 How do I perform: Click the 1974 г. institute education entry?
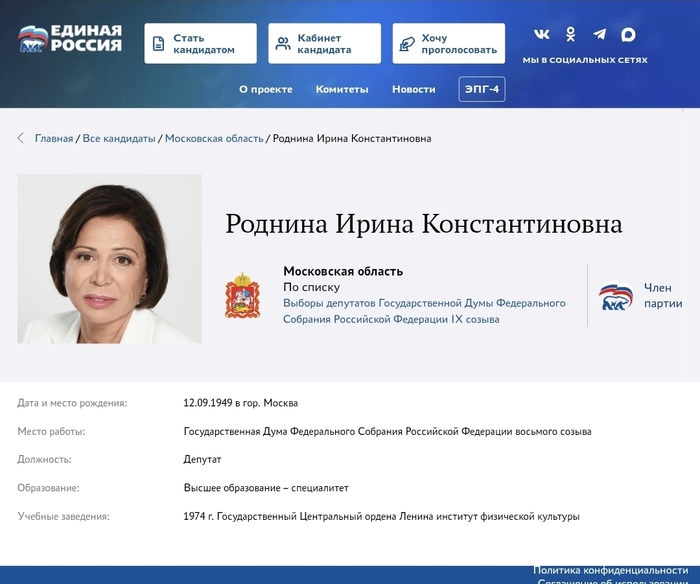(x=381, y=517)
